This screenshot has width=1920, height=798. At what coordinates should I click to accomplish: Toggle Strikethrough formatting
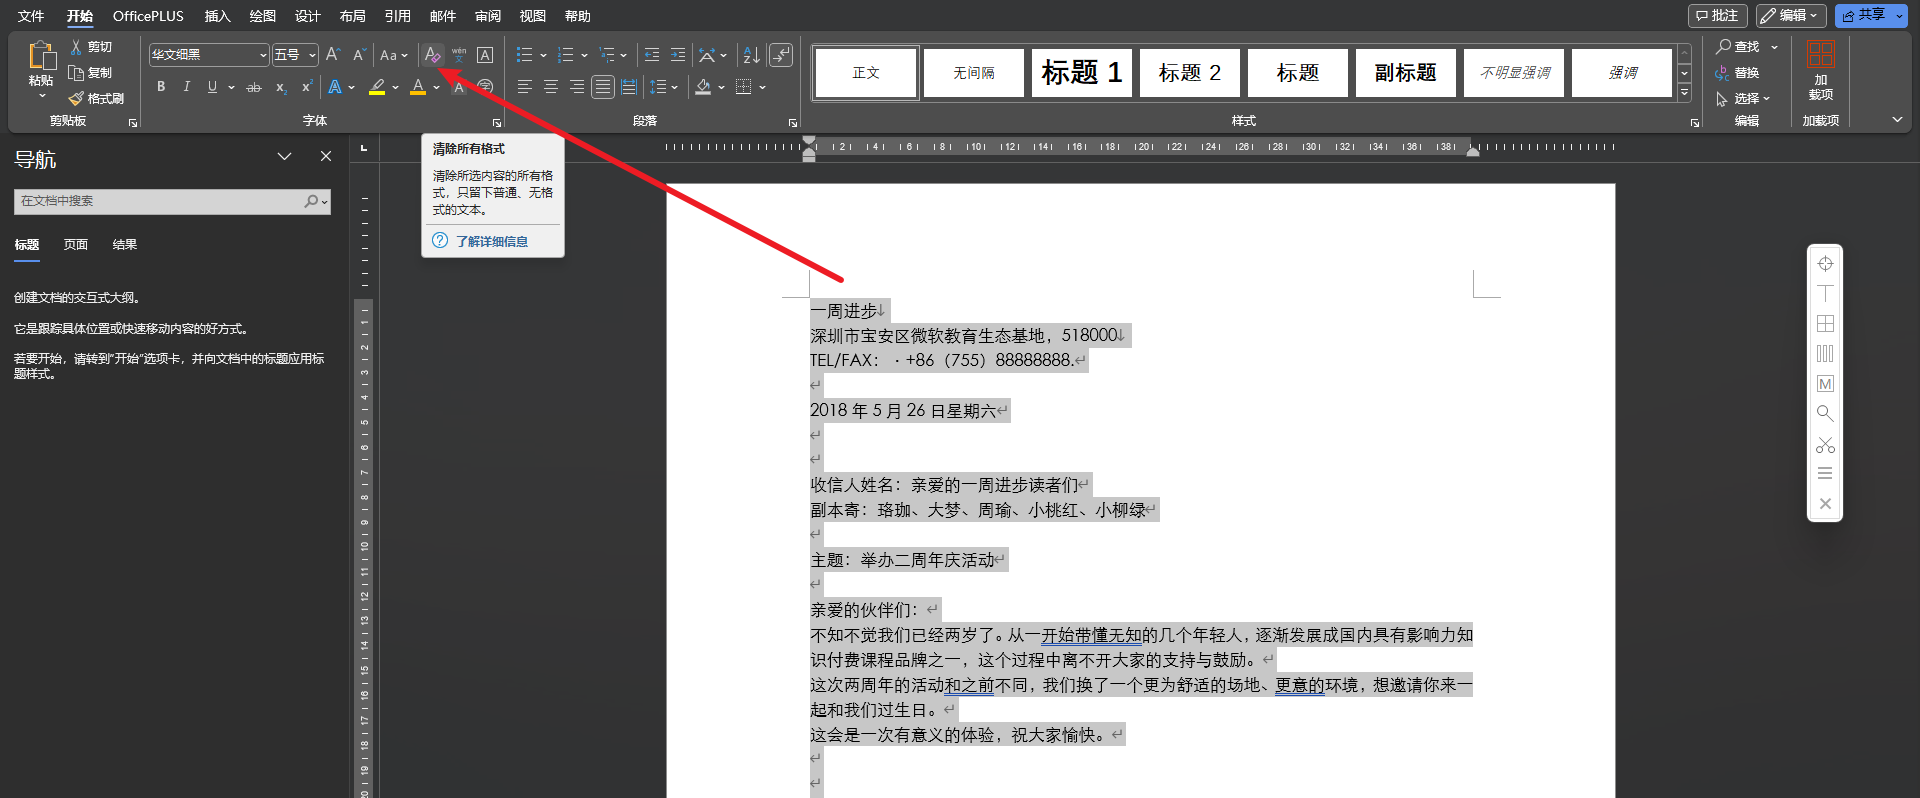pyautogui.click(x=254, y=87)
